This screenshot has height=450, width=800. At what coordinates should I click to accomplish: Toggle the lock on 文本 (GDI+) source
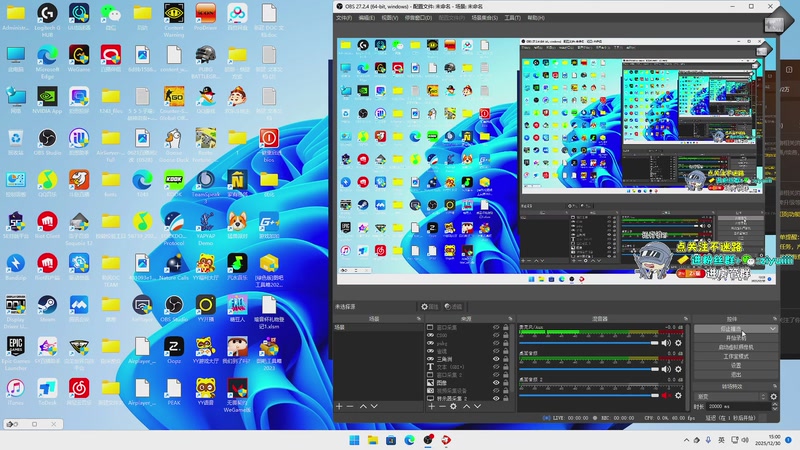tap(506, 367)
